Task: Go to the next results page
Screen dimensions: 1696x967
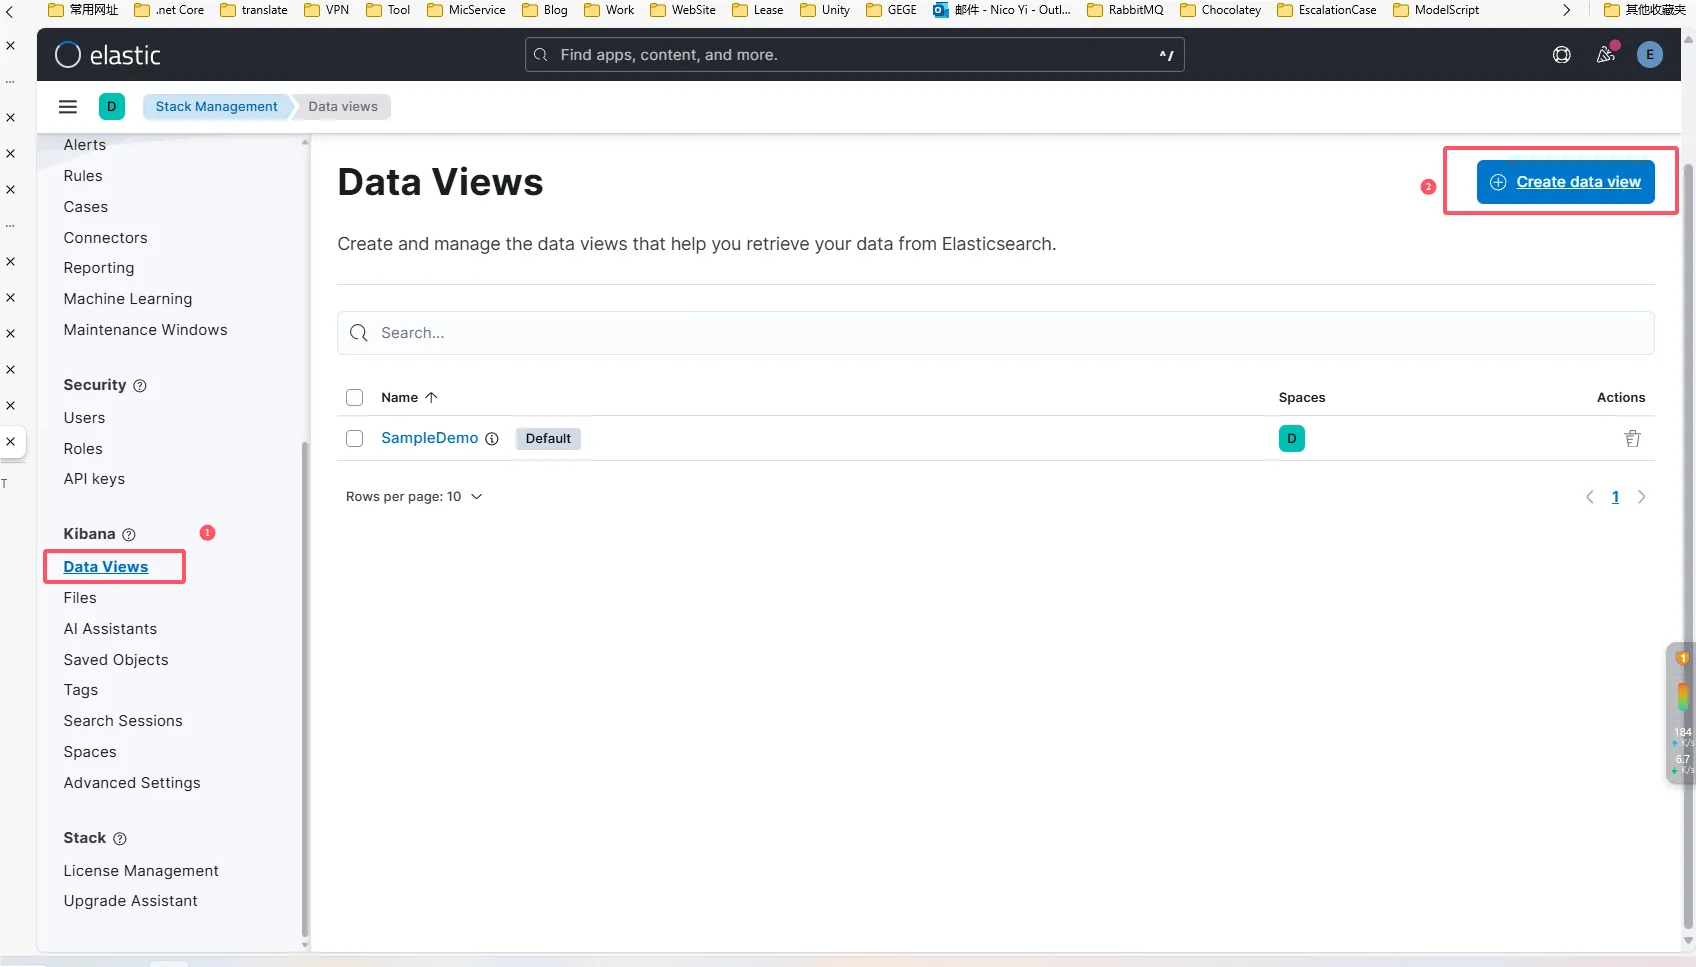Action: pos(1641,497)
